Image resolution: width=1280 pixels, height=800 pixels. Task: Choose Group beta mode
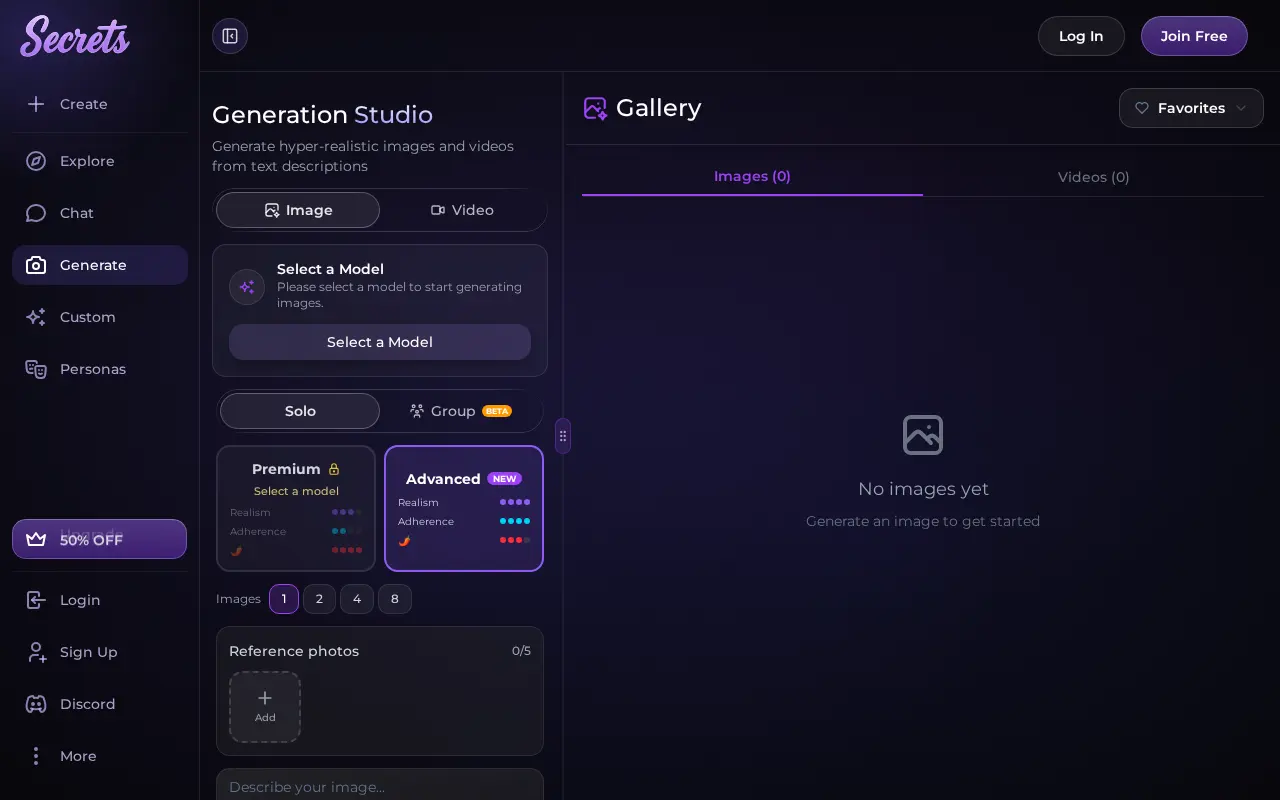tap(461, 411)
